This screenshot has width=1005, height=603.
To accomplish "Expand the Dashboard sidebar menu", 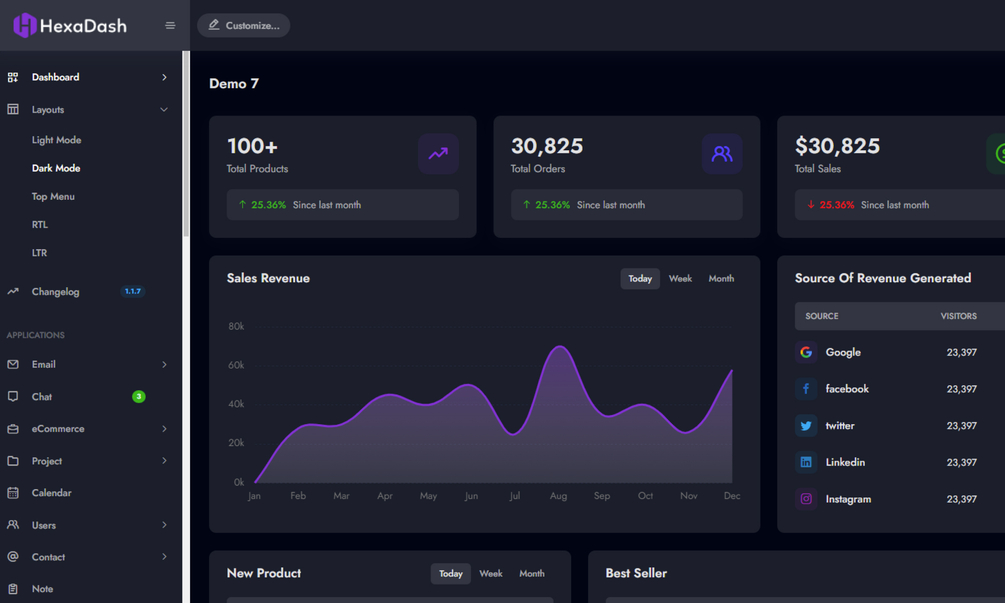I will pos(90,77).
